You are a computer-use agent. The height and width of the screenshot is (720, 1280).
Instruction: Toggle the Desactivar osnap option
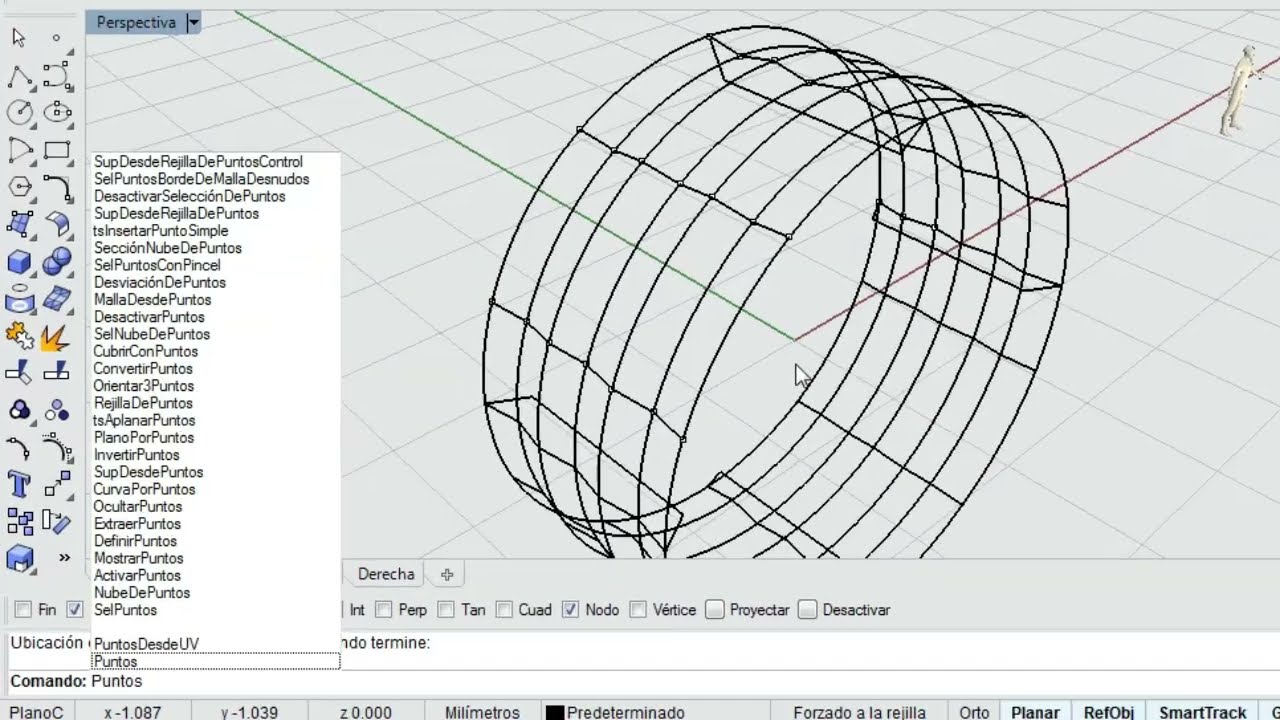807,610
